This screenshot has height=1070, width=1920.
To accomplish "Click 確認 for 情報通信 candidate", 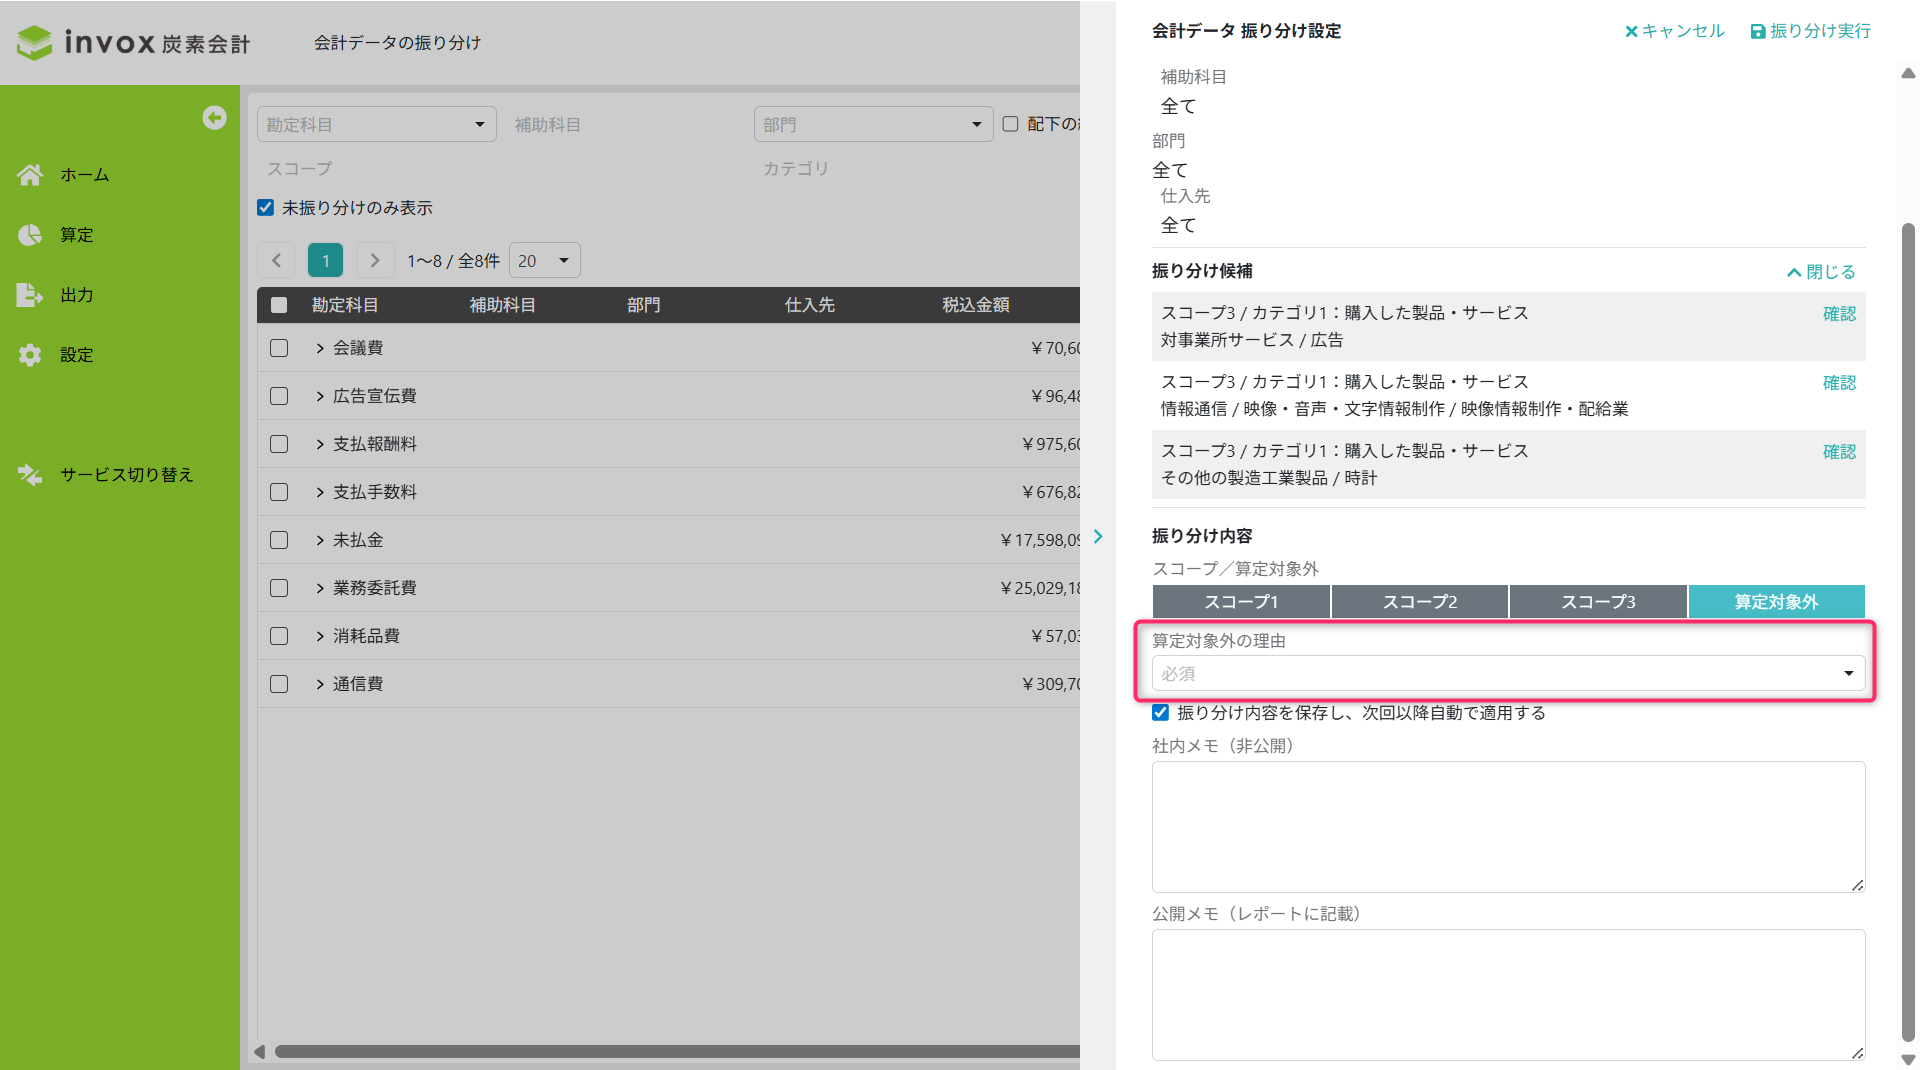I will (1839, 383).
